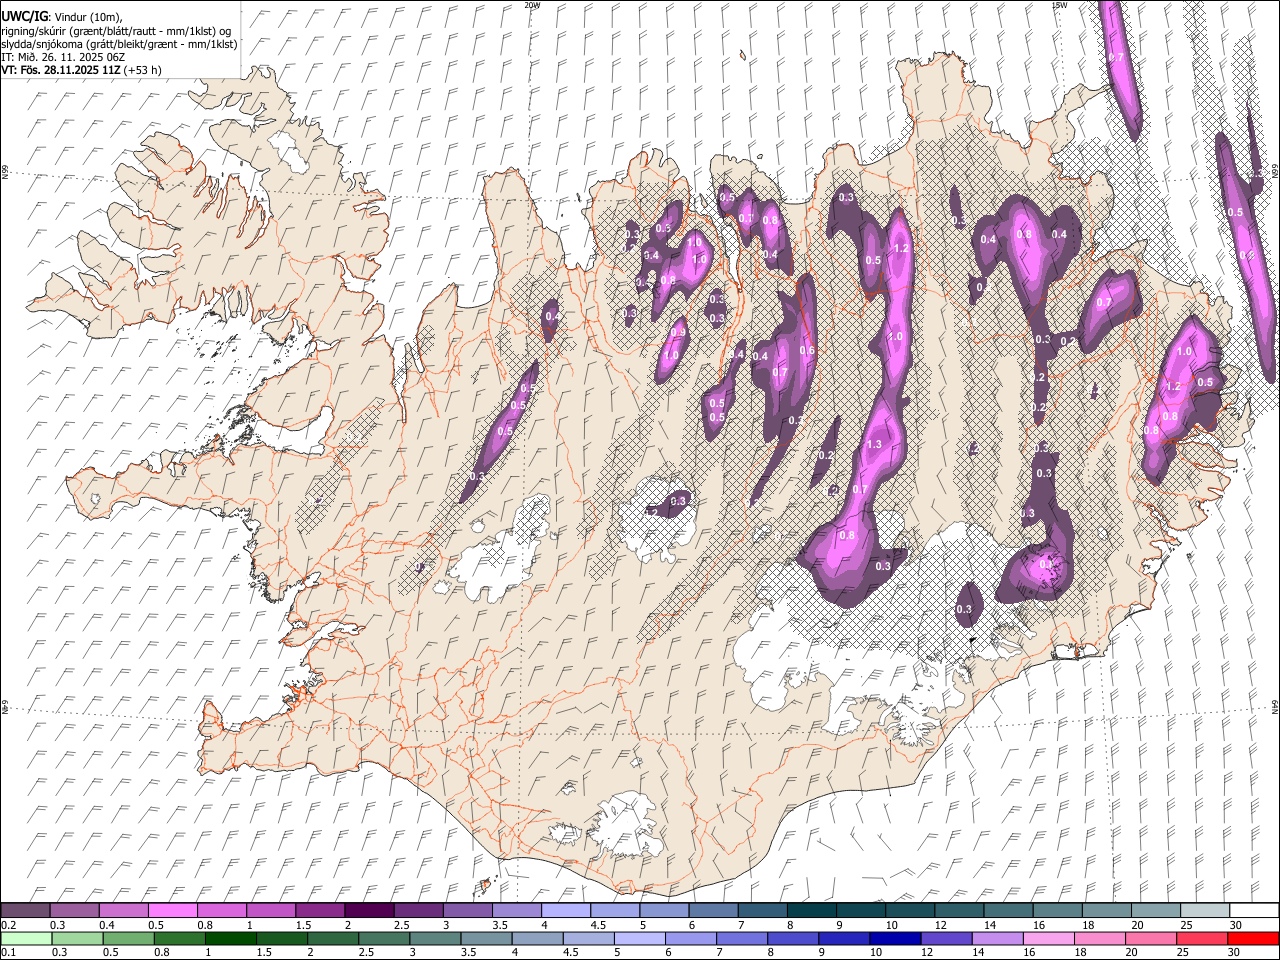Viewport: 1280px width, 960px height.
Task: Click the 'VT: Fös. 28.11.2025 11Z' valid time
Action: click(x=61, y=70)
